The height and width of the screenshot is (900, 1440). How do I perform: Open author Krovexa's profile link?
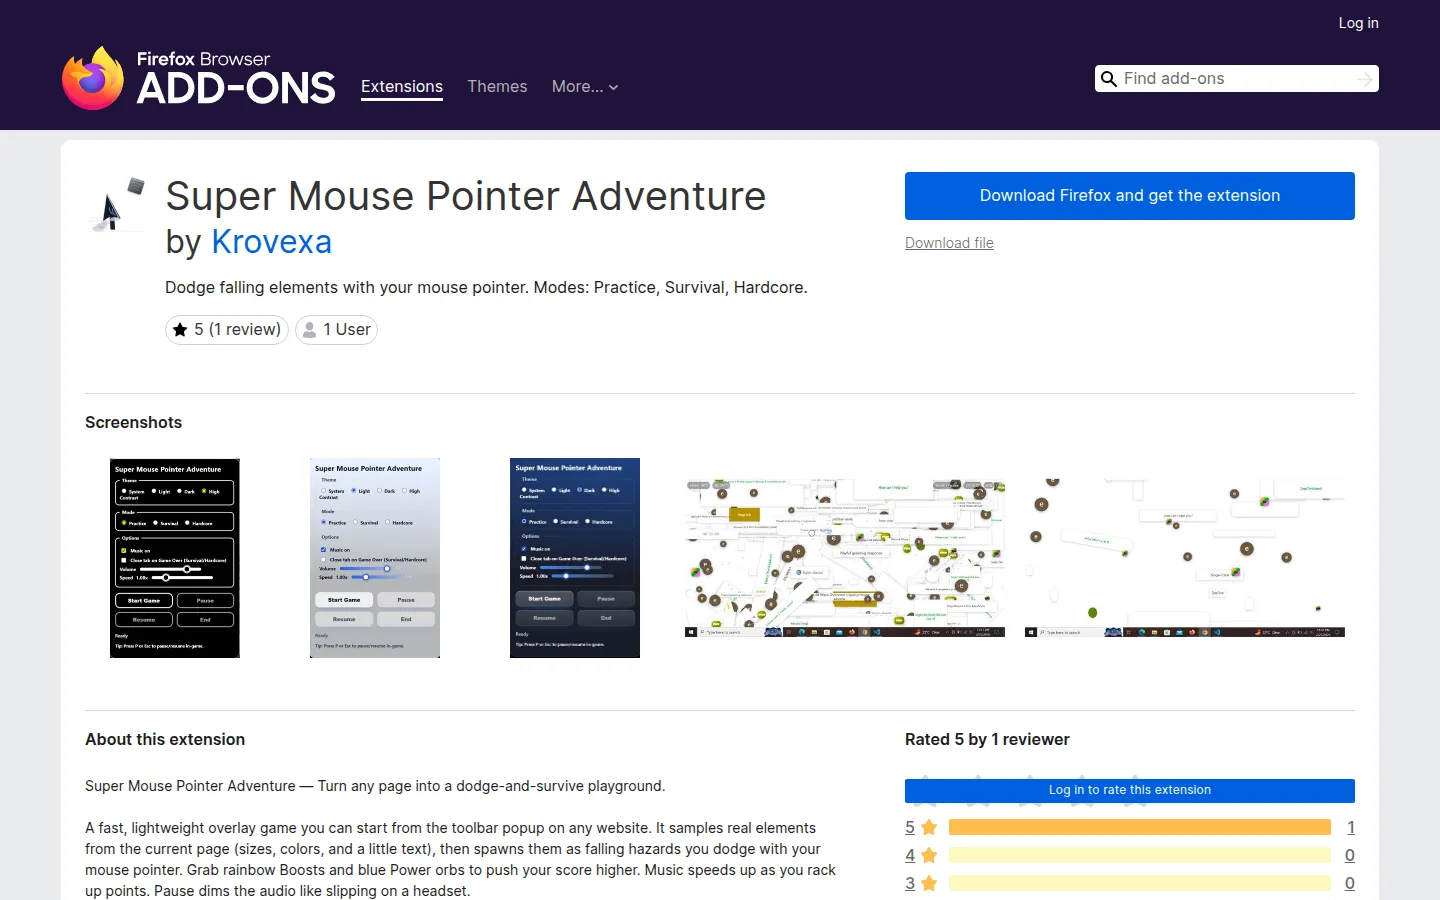click(x=271, y=242)
